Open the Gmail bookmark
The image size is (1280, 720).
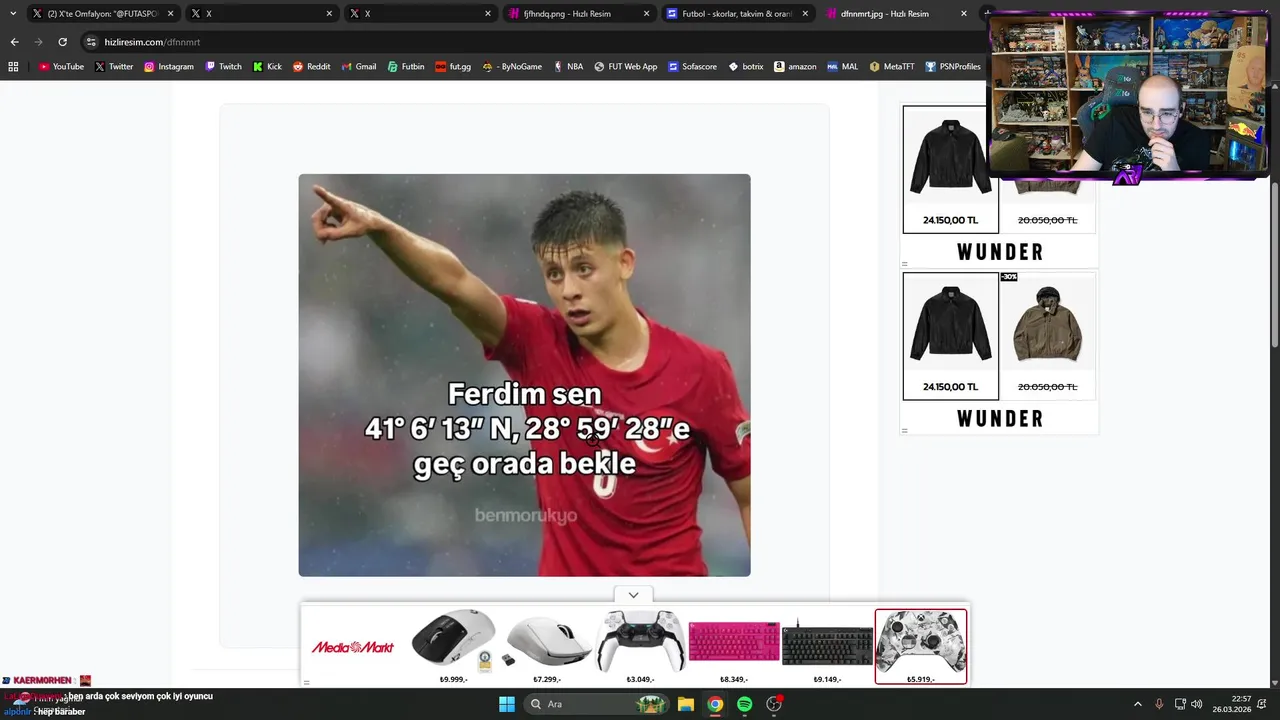coord(358,67)
